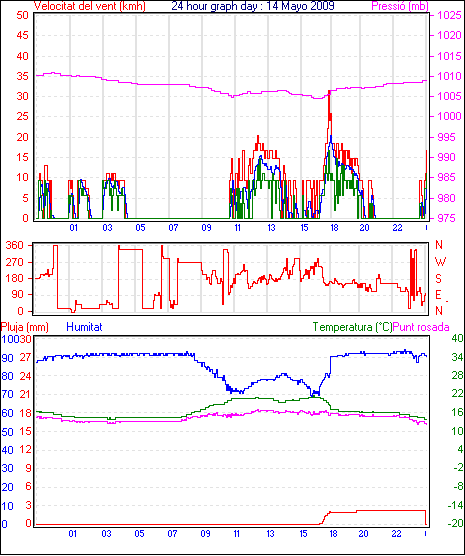Click the 'Temperatura (°C)' legend label
Viewport: 465px width, 556px height.
(x=352, y=327)
